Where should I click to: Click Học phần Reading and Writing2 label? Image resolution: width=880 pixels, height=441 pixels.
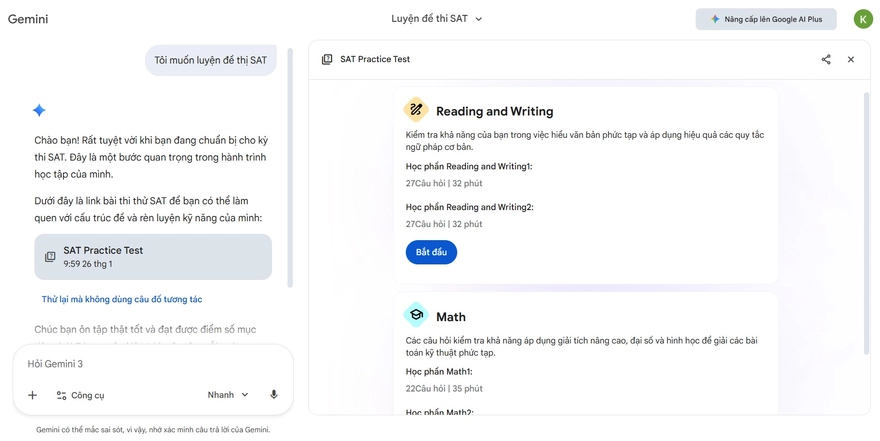point(469,207)
